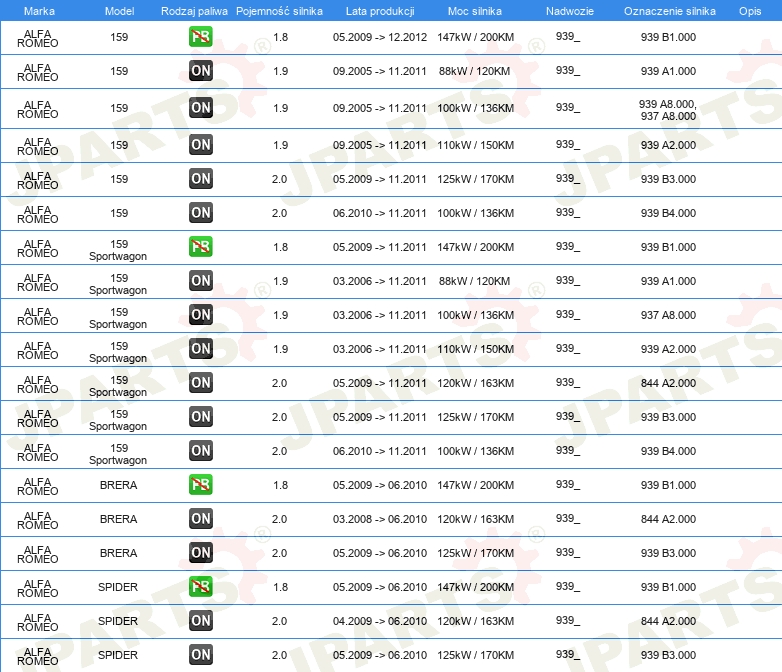The image size is (782, 672).
Task: Click 06.2010 -> 11.2011 in 159 sedan row
Action: click(x=380, y=213)
